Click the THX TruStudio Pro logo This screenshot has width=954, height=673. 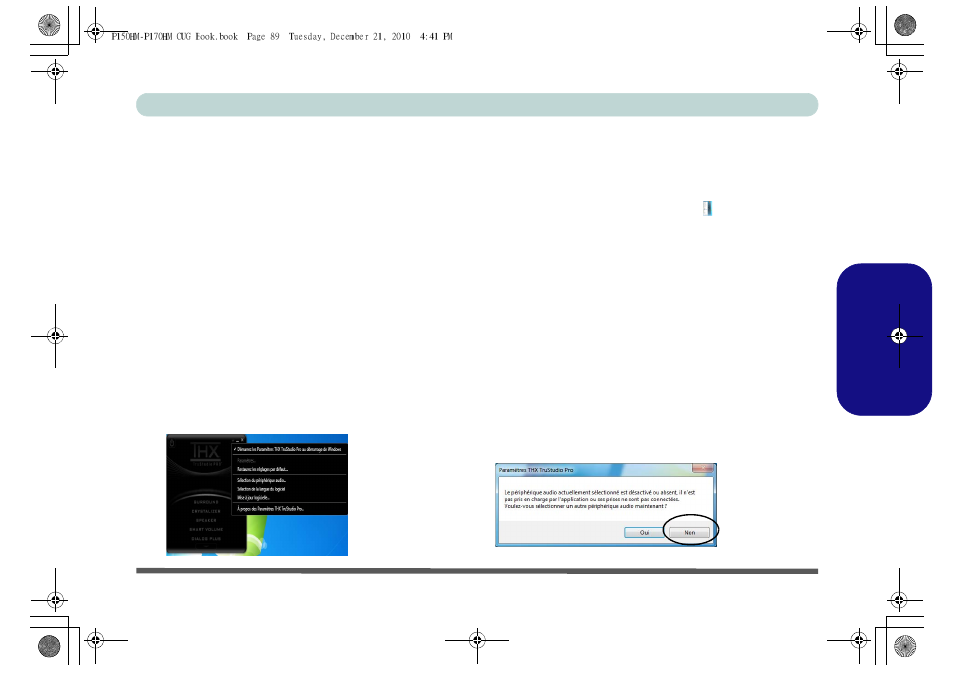tap(206, 454)
